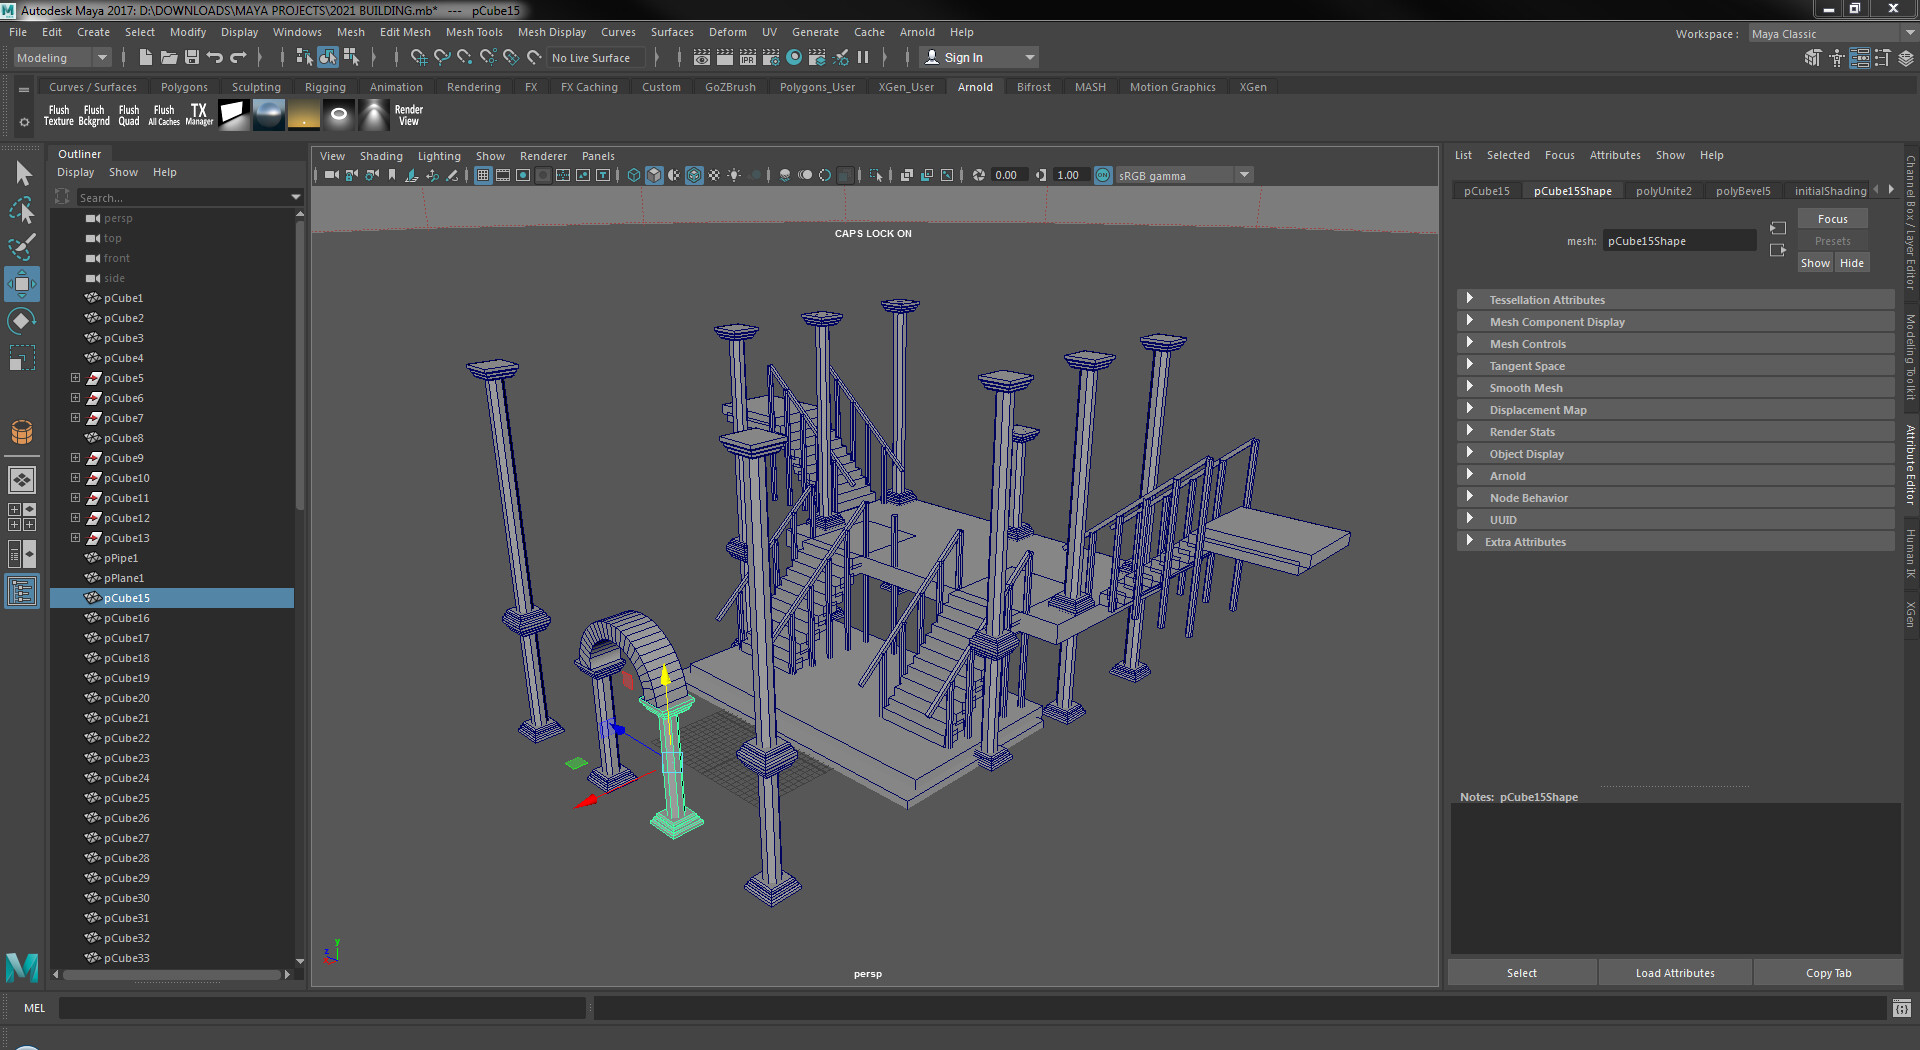Image resolution: width=1920 pixels, height=1050 pixels.
Task: Open the Workspace dropdown selector
Action: pyautogui.click(x=1830, y=33)
